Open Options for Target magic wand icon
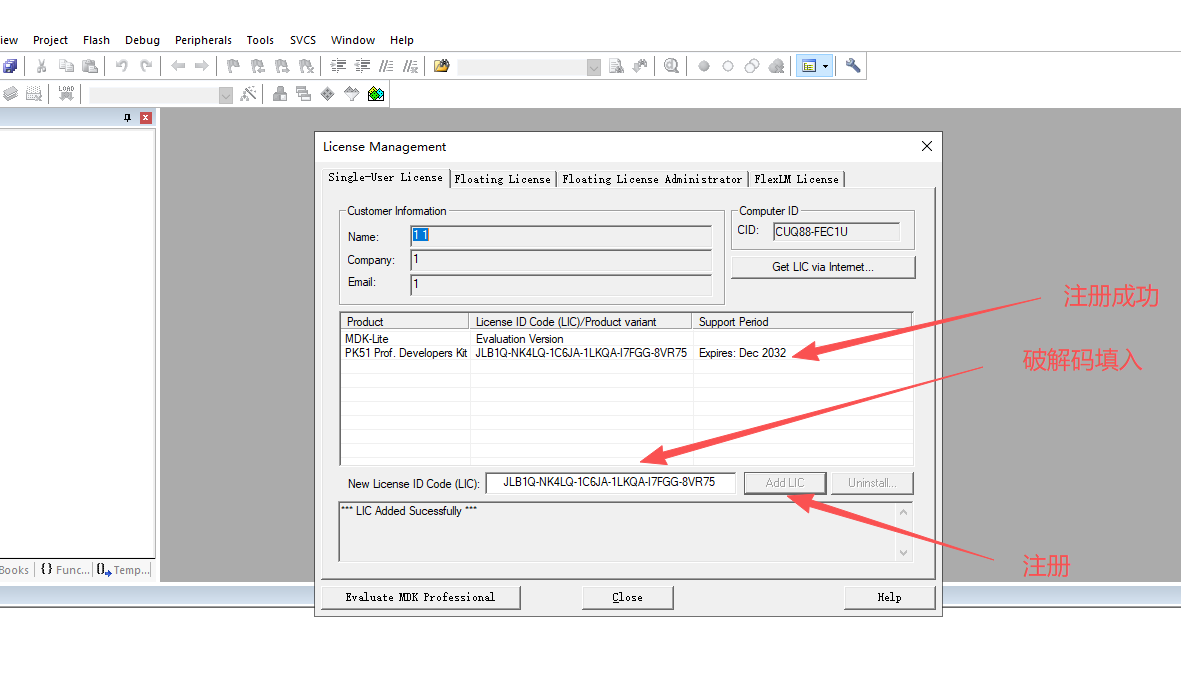 point(249,94)
